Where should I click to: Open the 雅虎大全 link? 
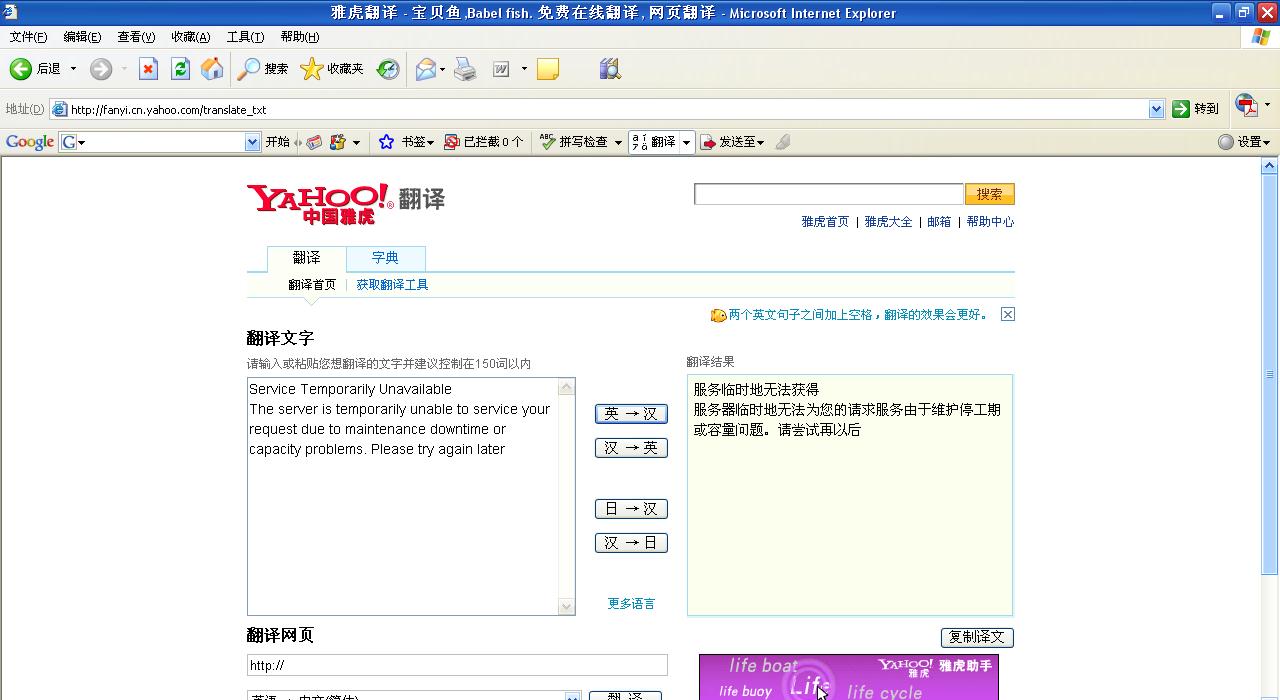pyautogui.click(x=888, y=222)
